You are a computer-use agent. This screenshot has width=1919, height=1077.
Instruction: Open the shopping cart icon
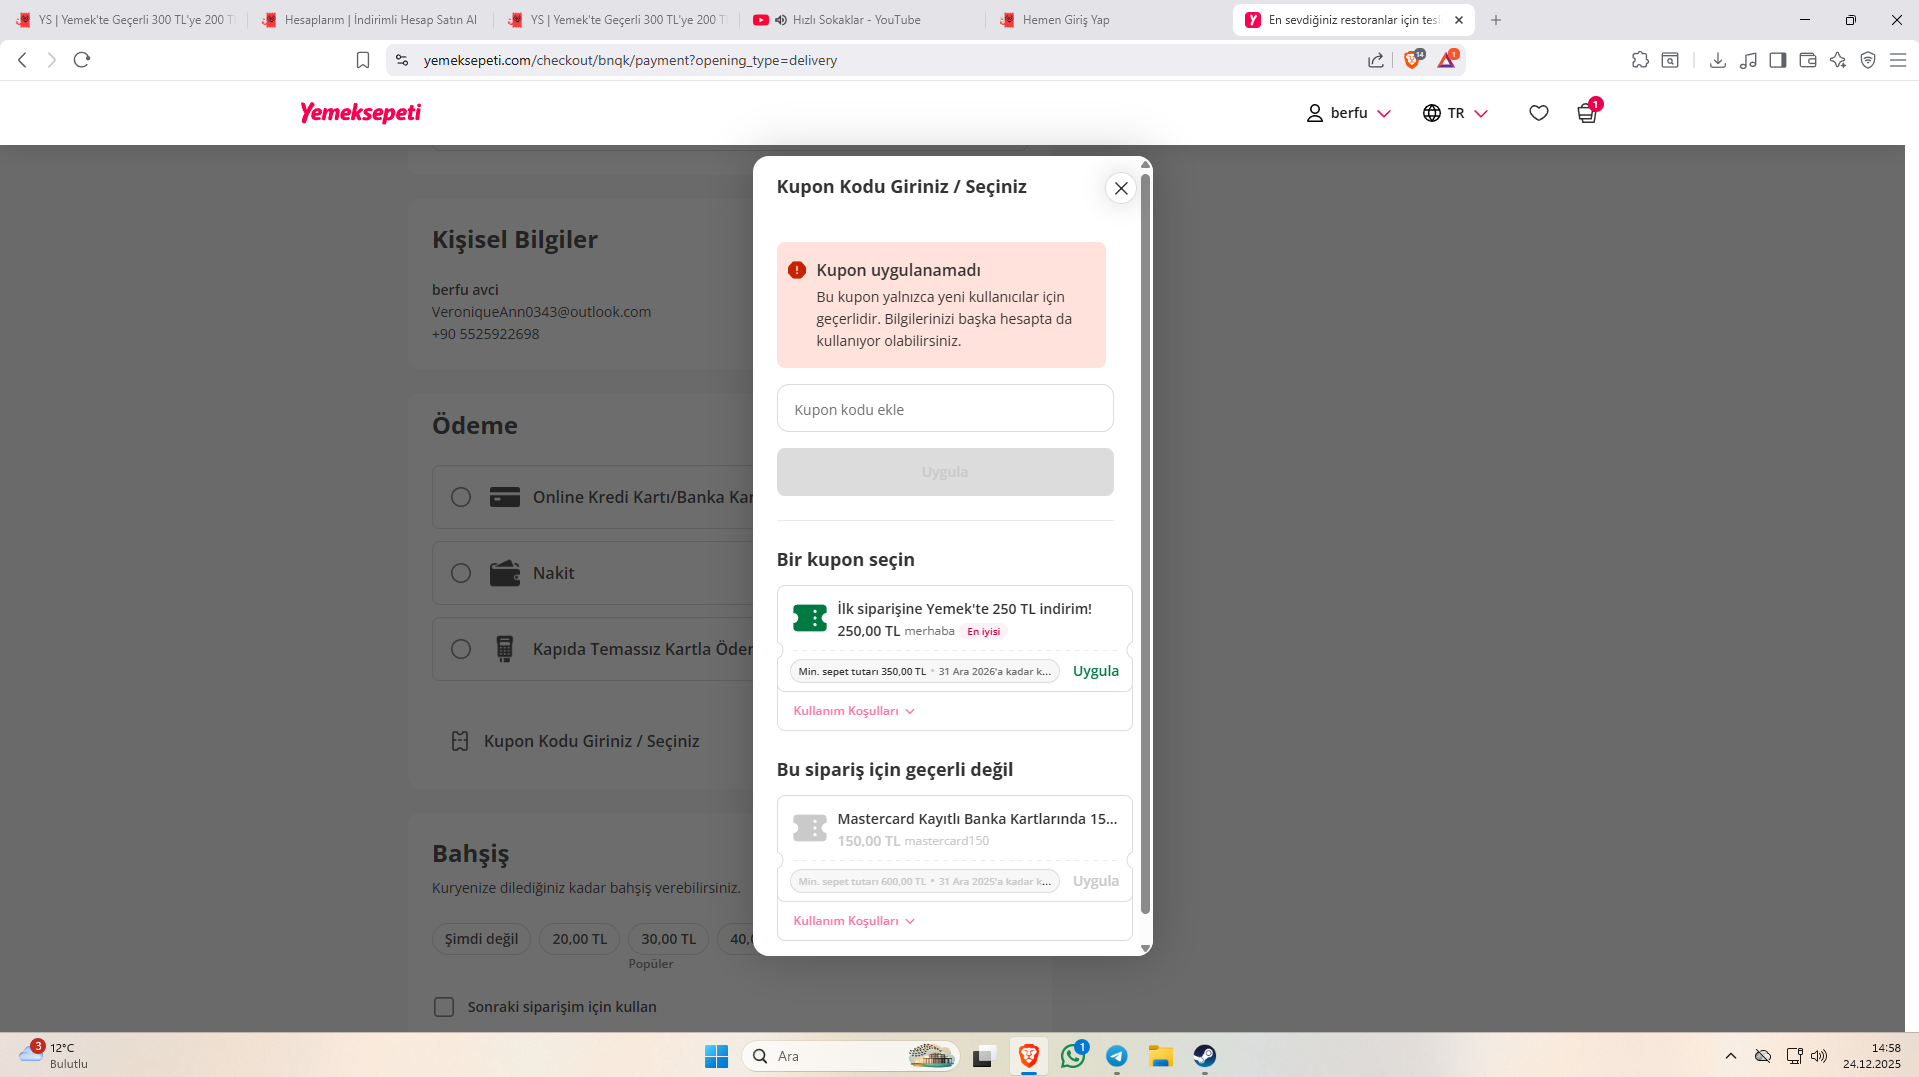coord(1587,112)
